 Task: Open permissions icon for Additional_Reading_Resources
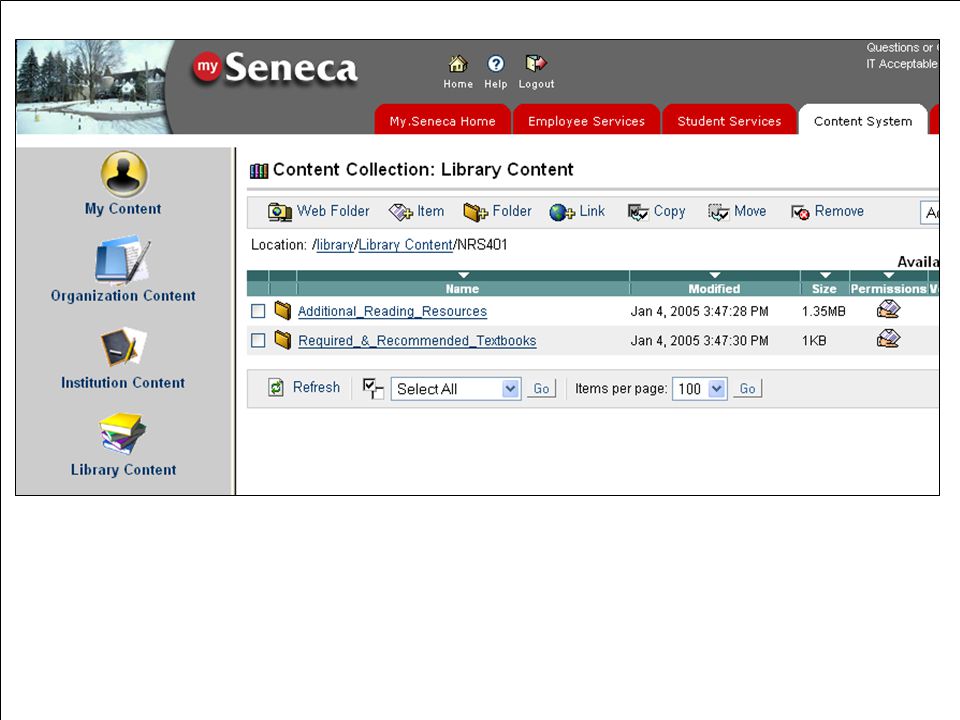(x=888, y=309)
